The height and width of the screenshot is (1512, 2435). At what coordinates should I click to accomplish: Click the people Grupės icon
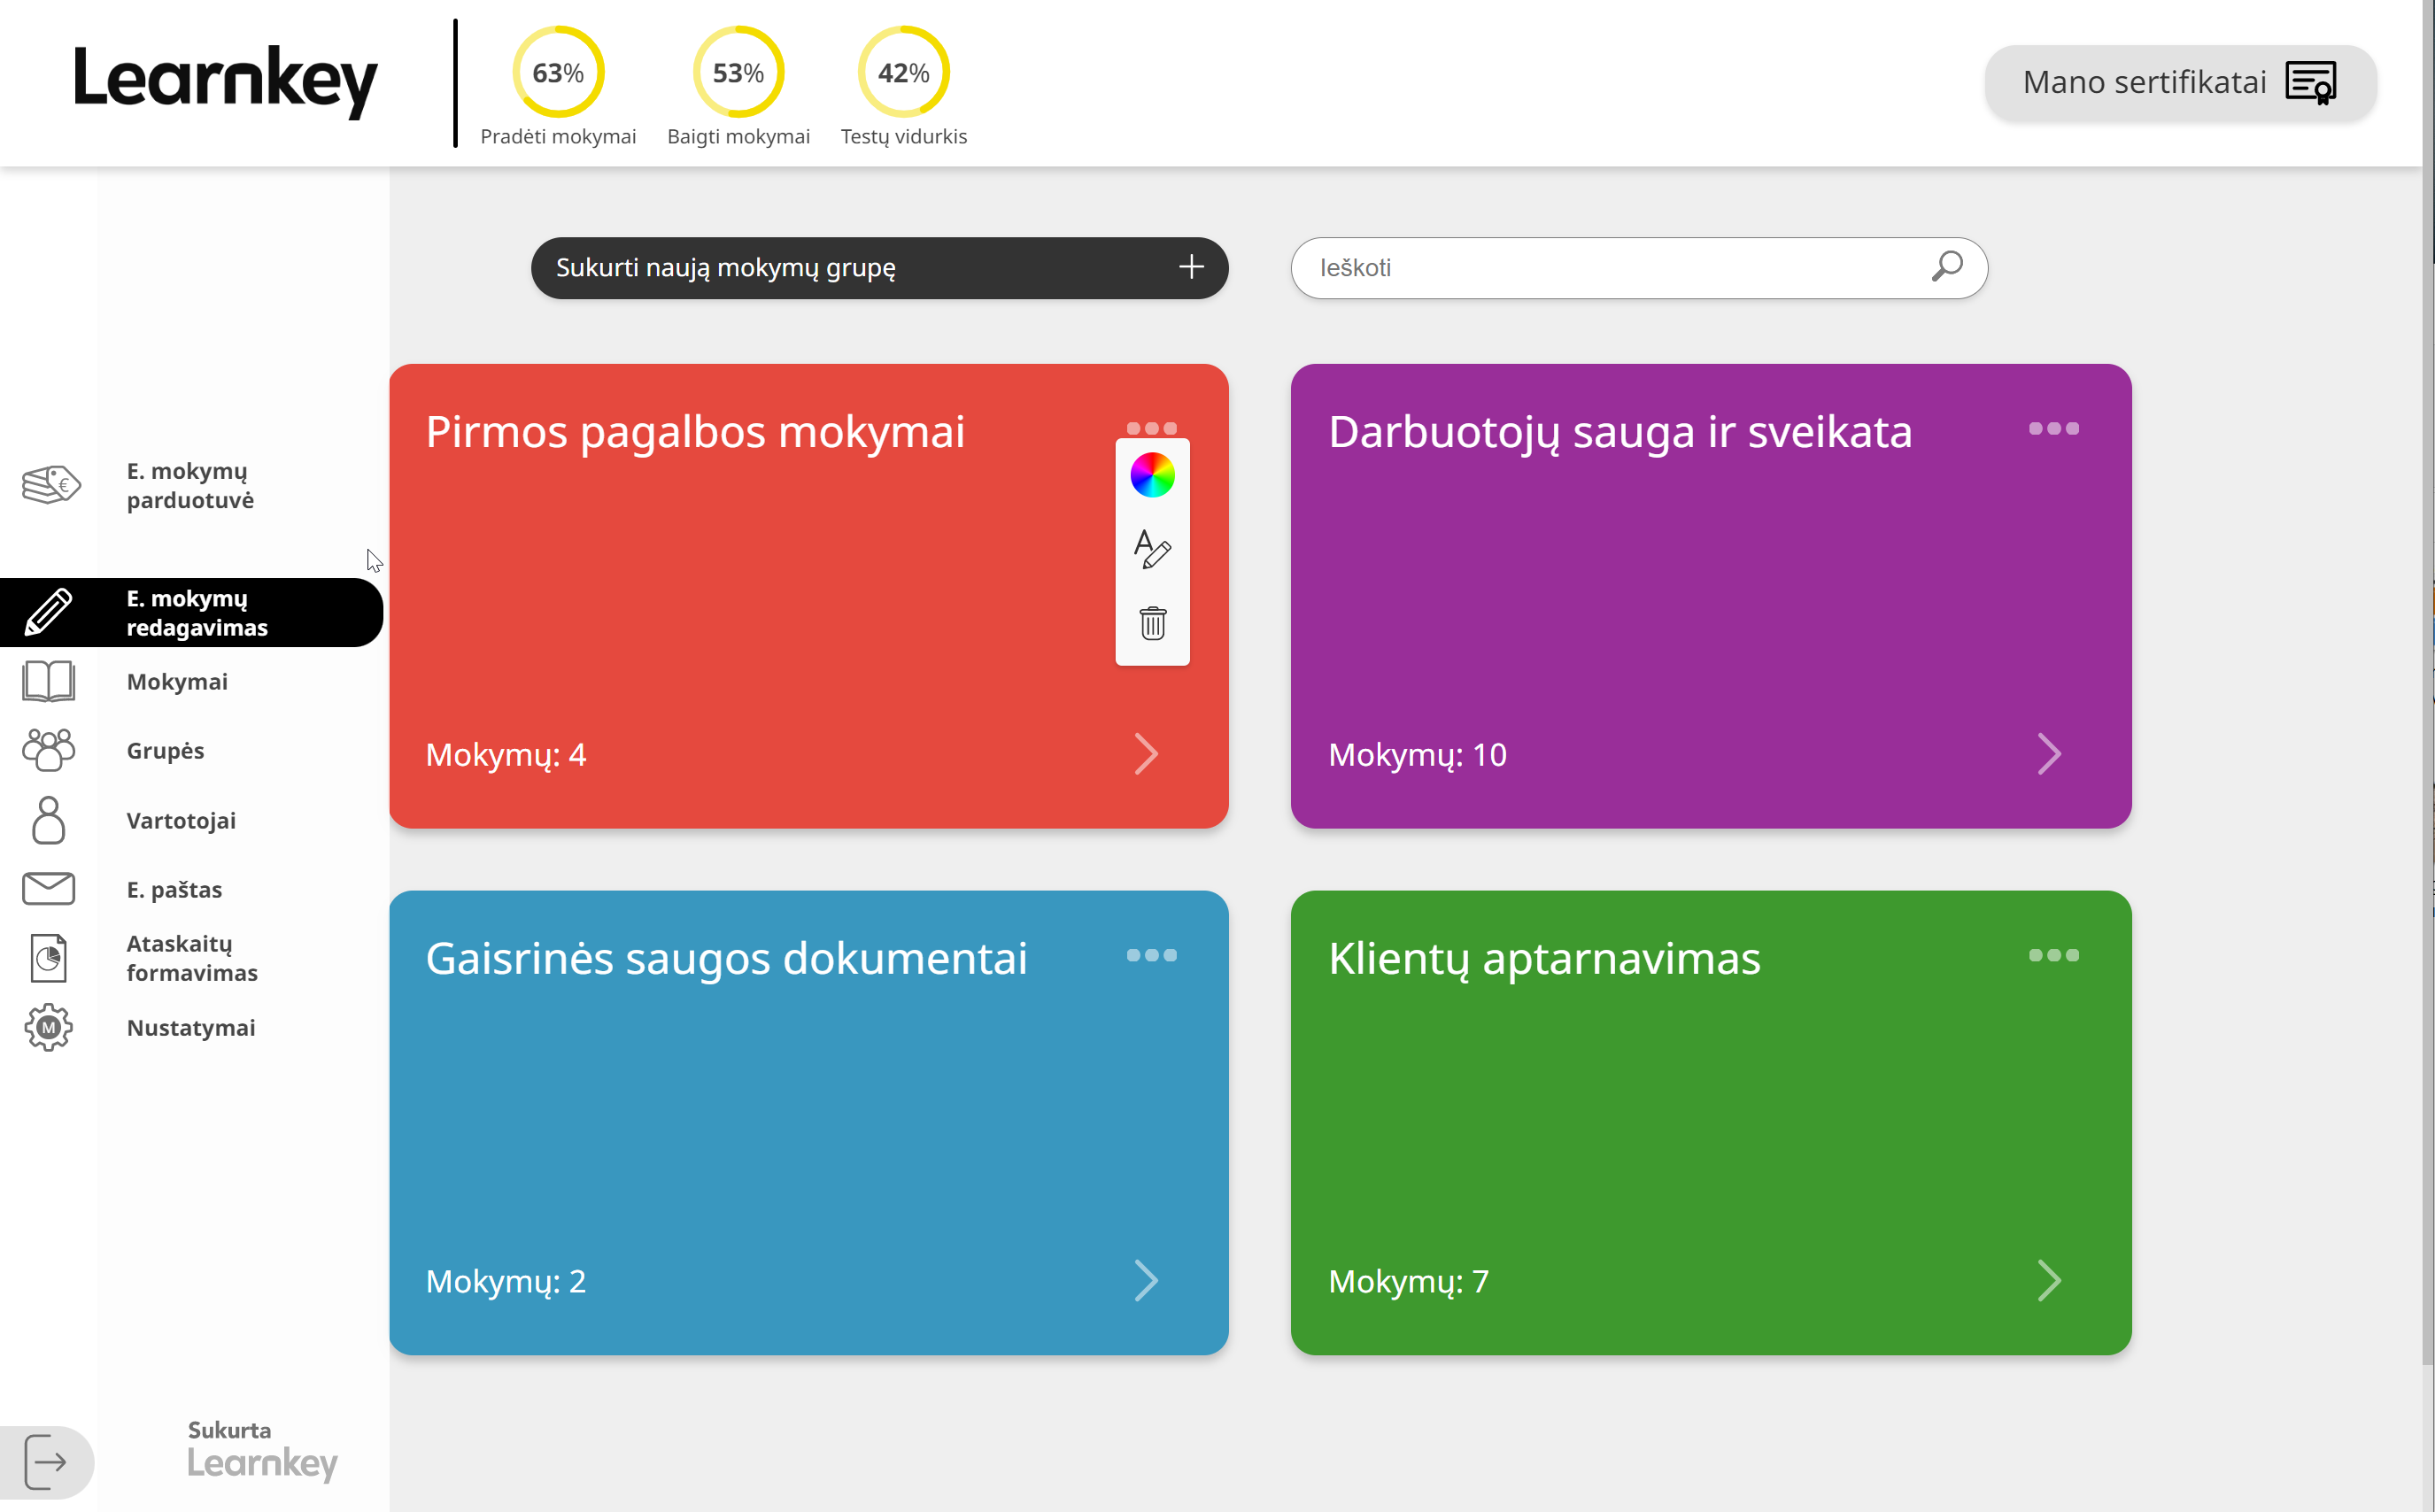point(48,750)
